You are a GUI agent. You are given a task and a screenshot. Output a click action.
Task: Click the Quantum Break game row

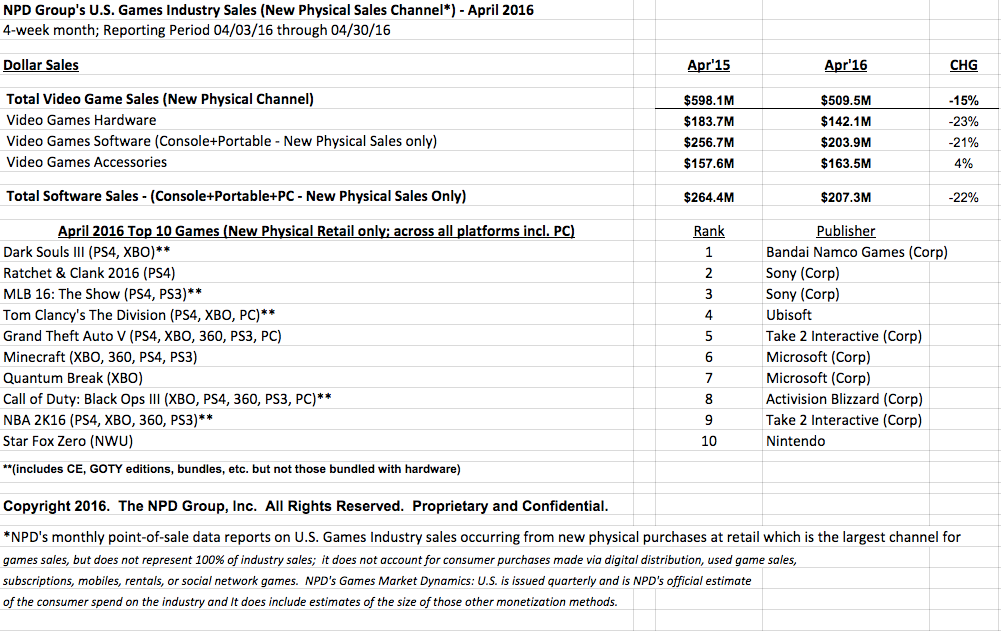pyautogui.click(x=73, y=378)
